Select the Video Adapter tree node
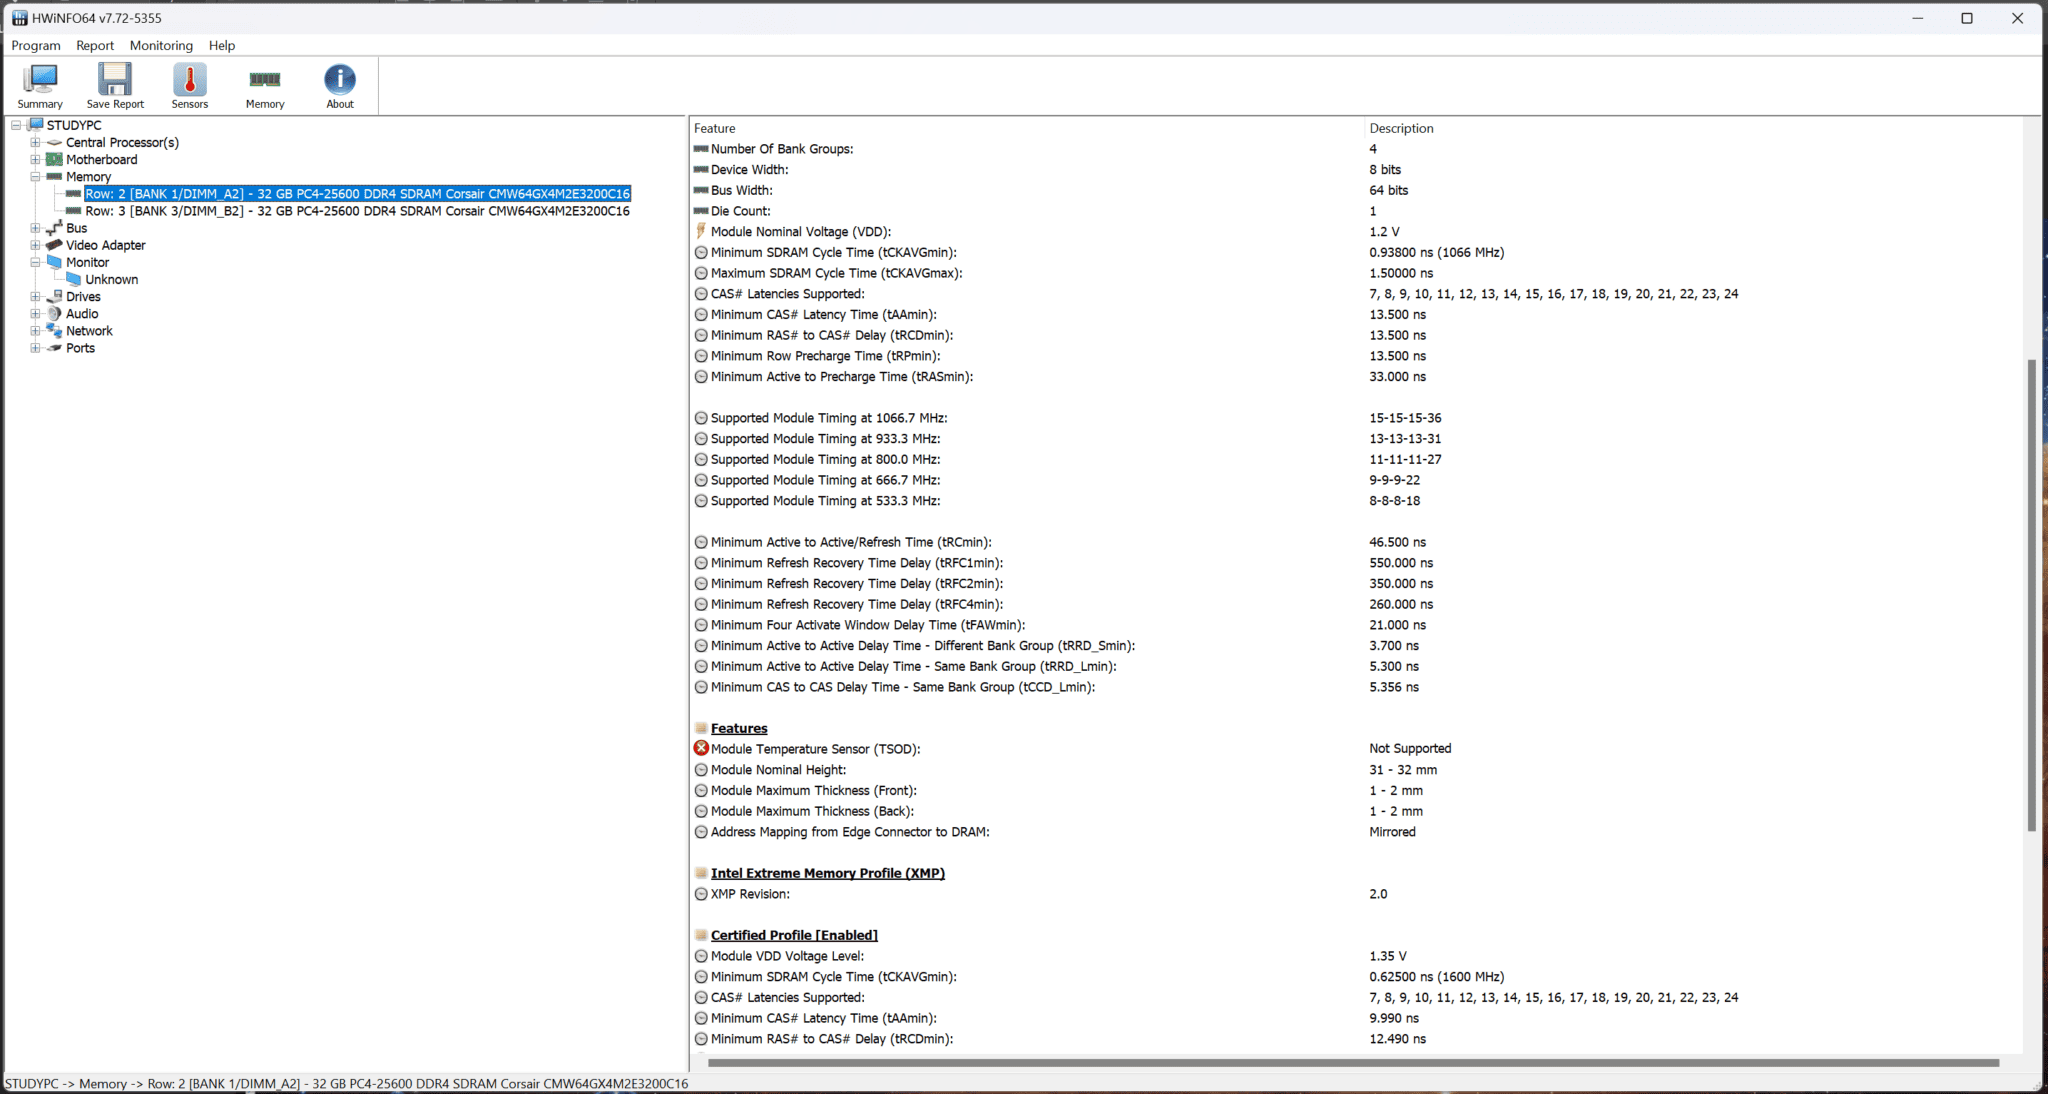Screen dimensions: 2048x1094 (x=105, y=245)
